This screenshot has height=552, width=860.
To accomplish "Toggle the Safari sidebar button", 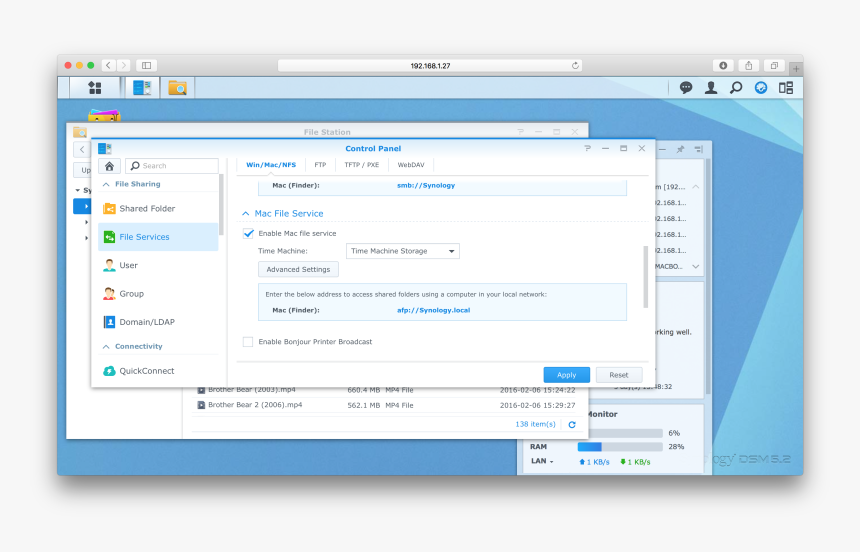I will pos(146,65).
